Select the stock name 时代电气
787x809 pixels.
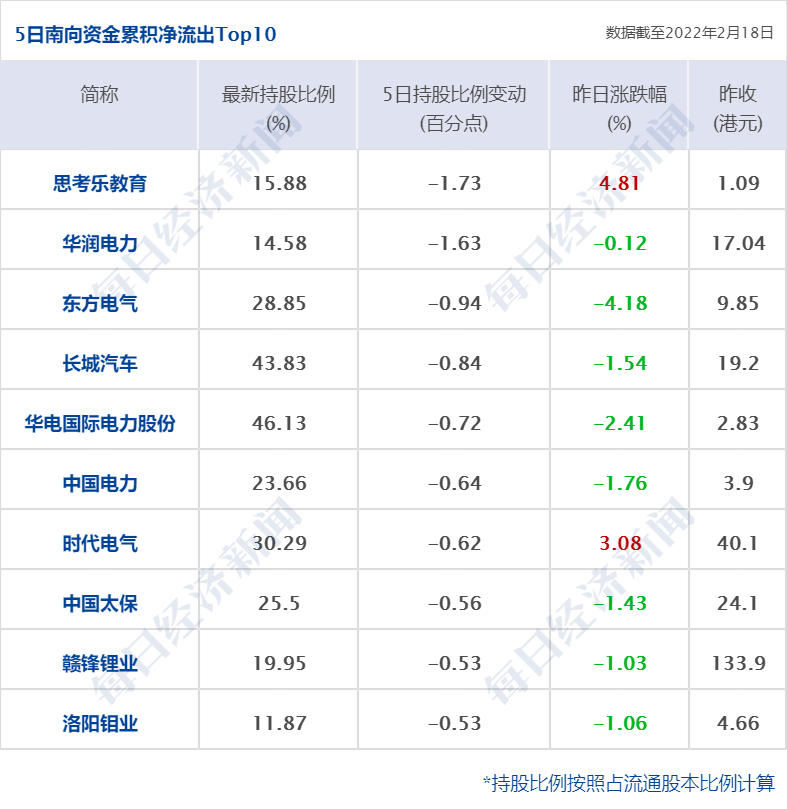coord(100,543)
